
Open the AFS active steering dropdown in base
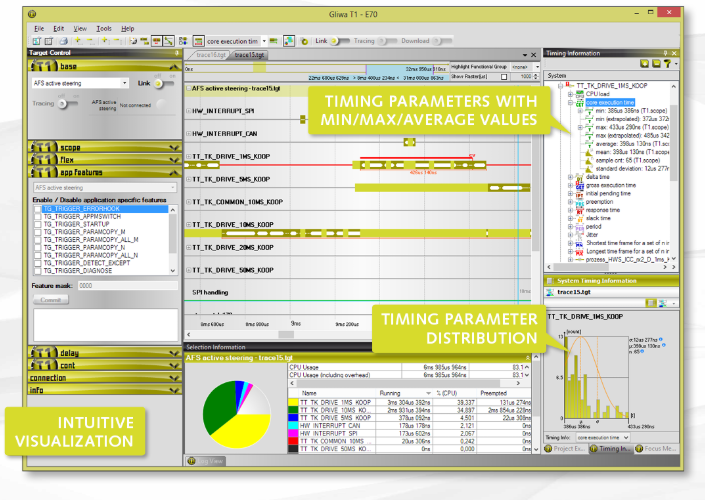124,83
